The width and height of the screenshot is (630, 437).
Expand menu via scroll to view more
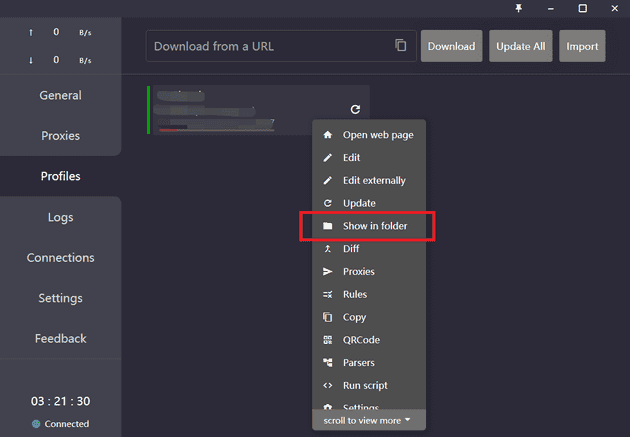point(368,421)
